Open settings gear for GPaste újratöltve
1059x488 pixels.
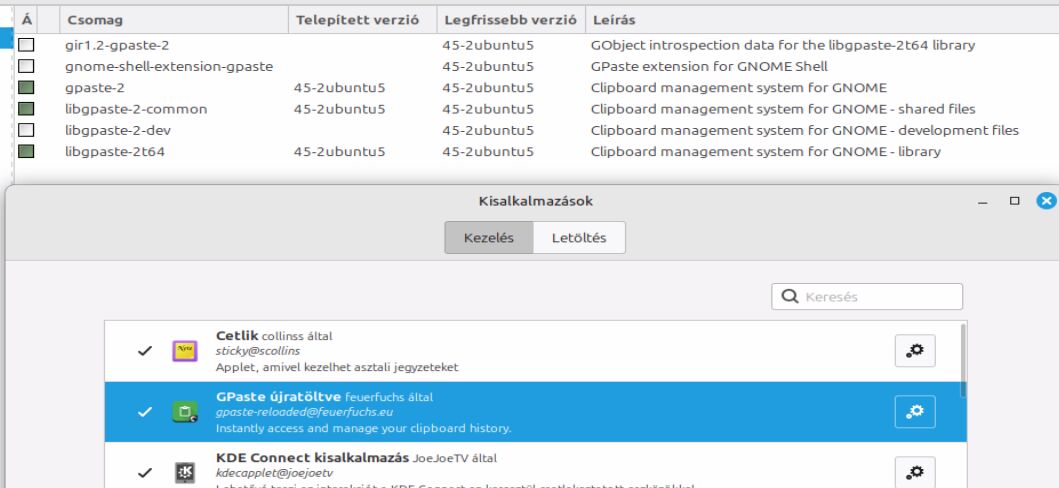[x=914, y=411]
